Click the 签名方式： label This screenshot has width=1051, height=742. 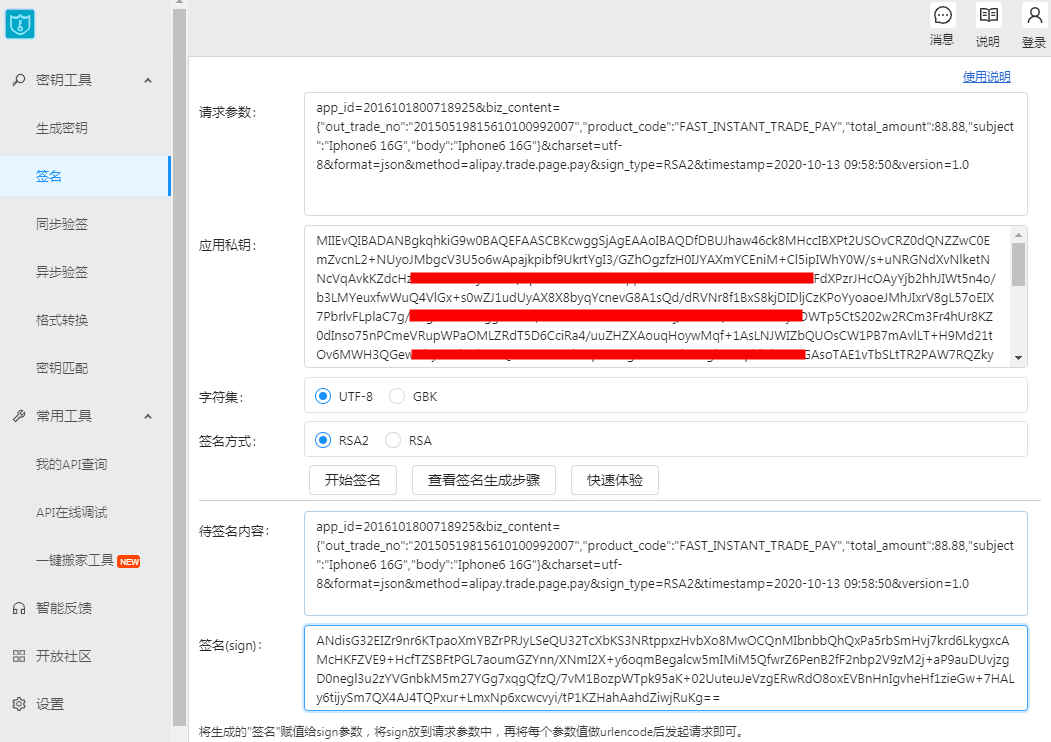[228, 441]
